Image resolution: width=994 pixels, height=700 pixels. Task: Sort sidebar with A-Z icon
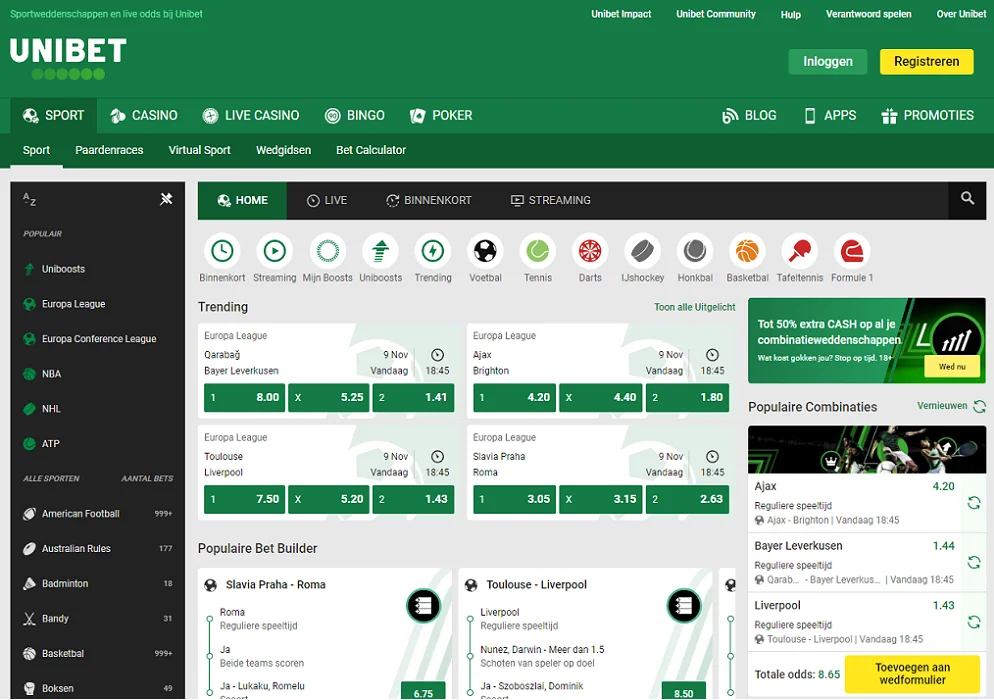point(29,199)
